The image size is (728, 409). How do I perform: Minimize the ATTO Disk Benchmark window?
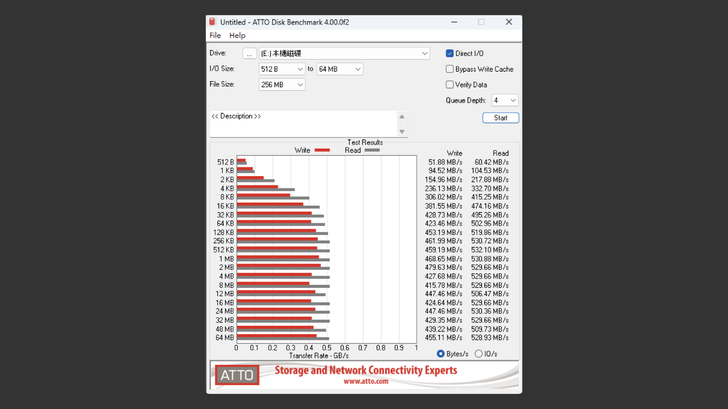[x=453, y=22]
